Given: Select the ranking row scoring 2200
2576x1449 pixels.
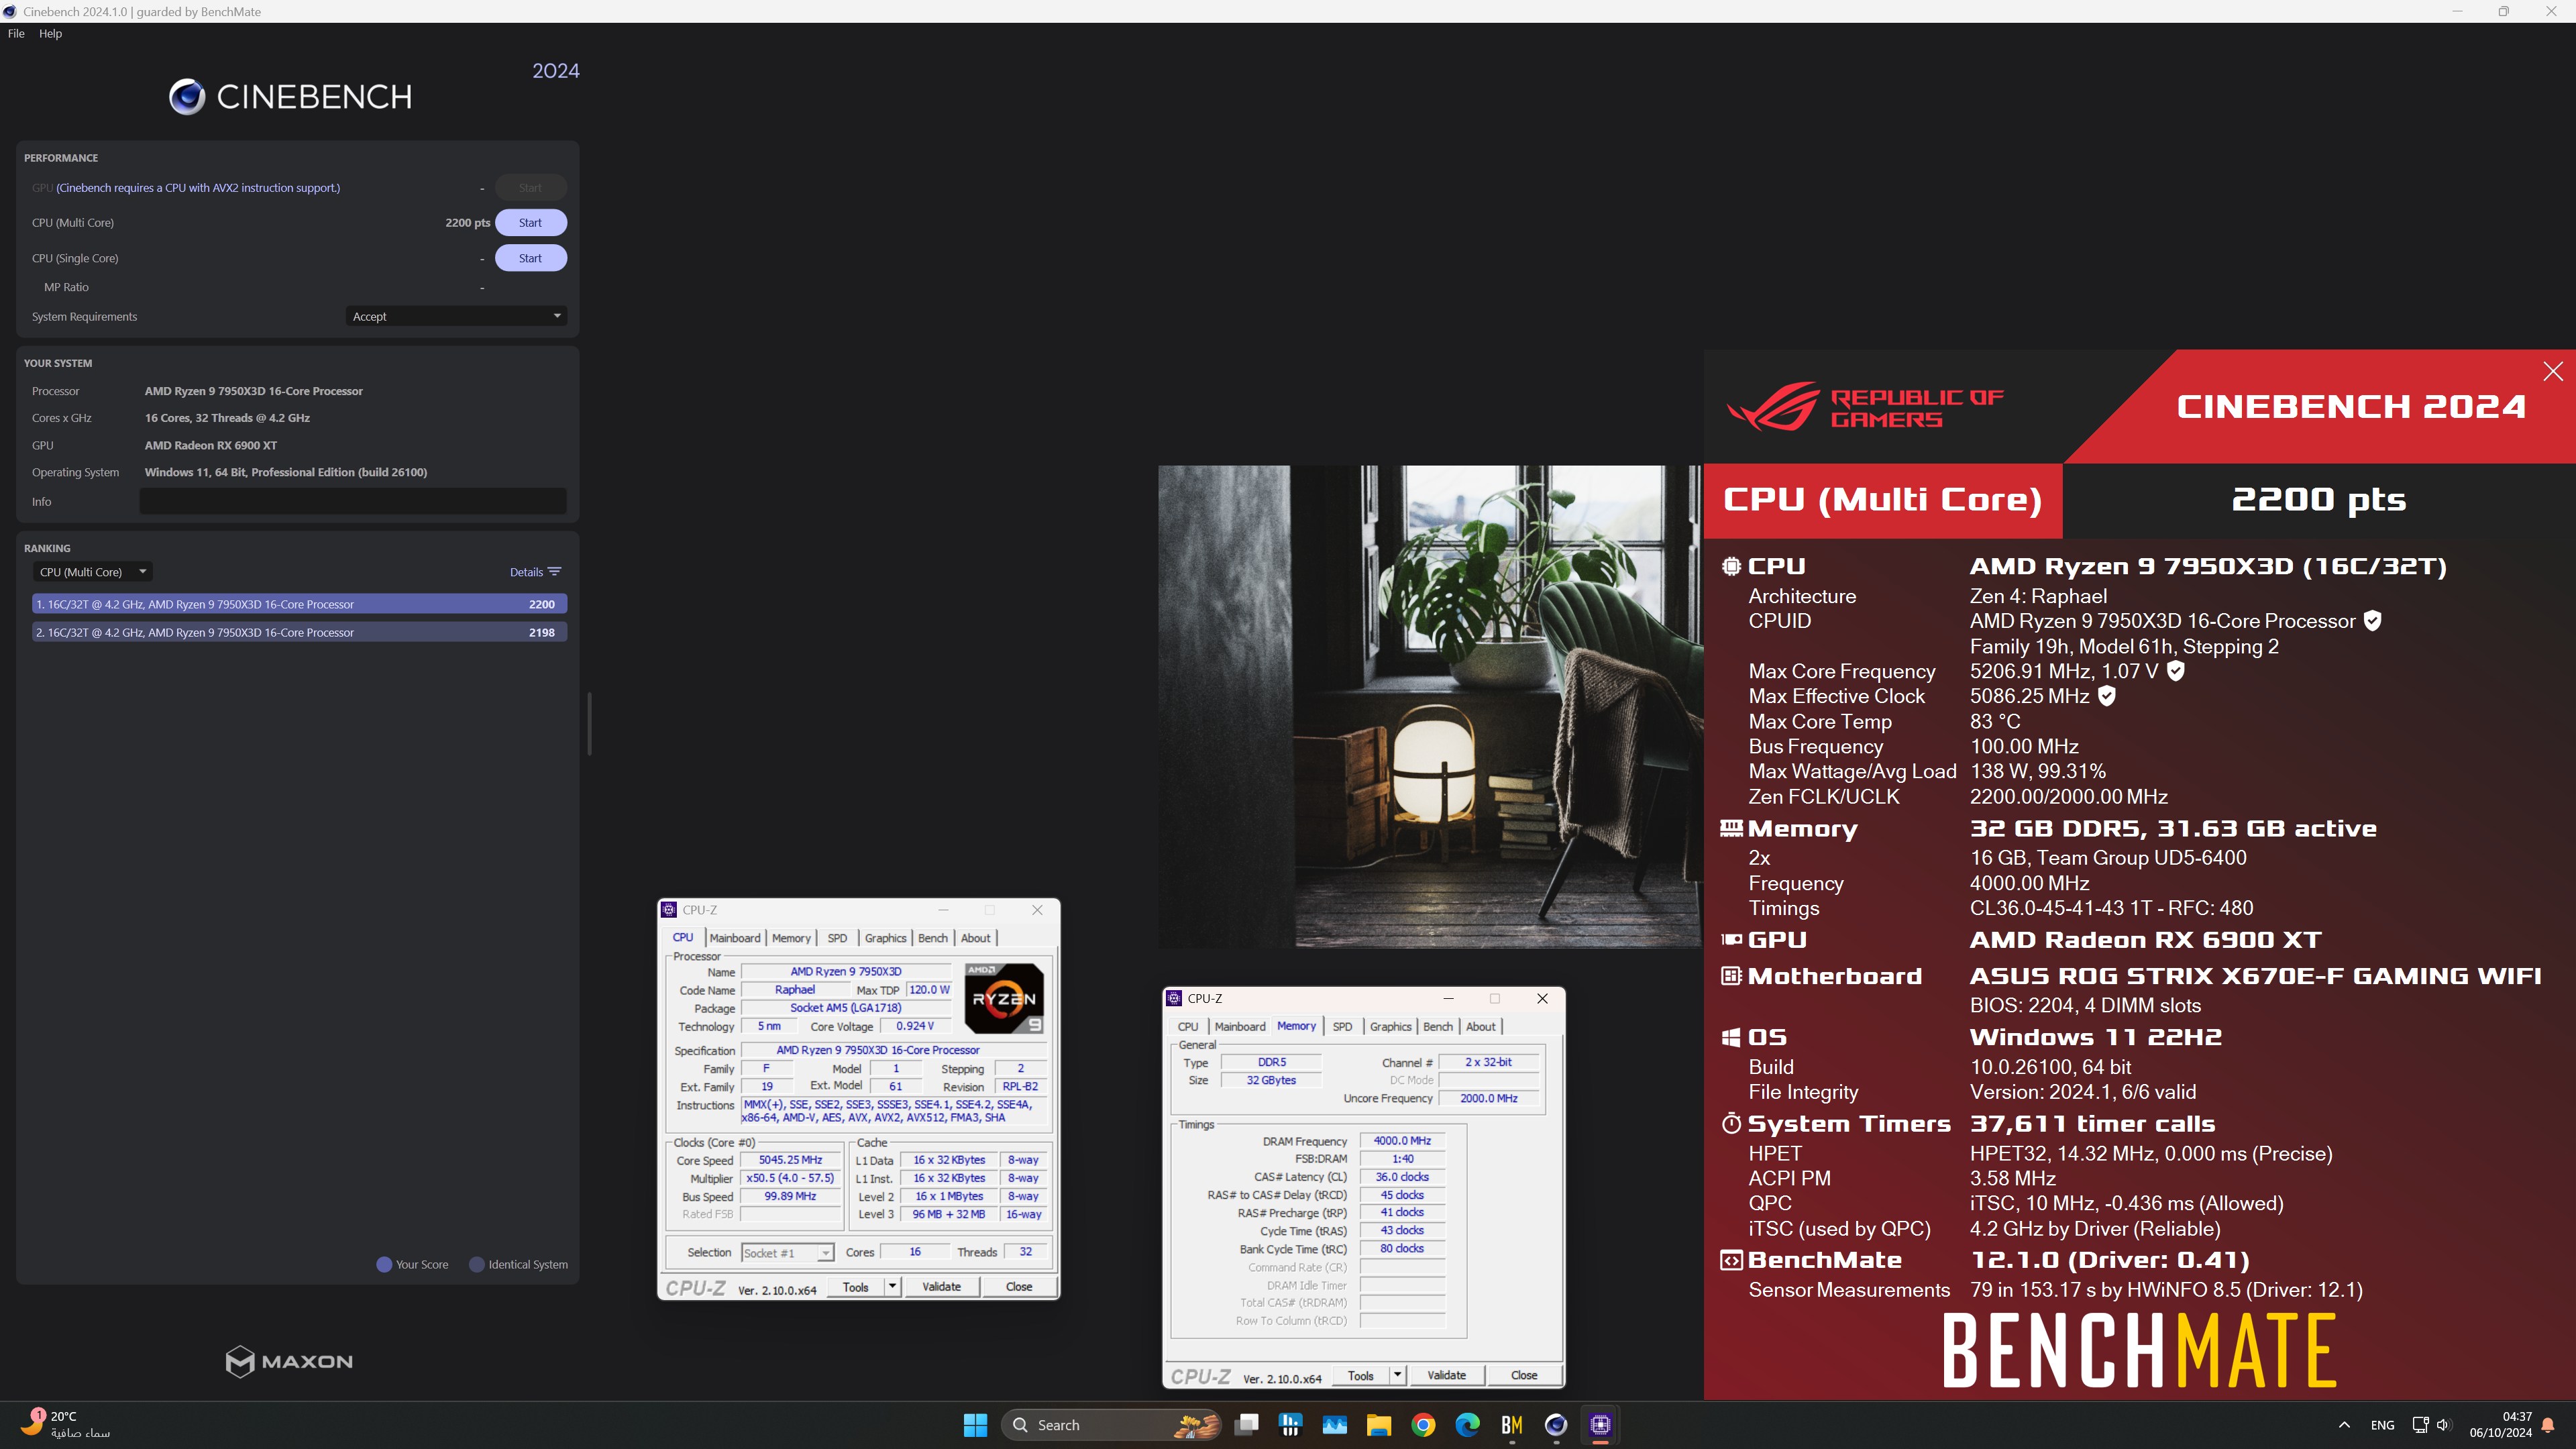Looking at the screenshot, I should pos(299,604).
